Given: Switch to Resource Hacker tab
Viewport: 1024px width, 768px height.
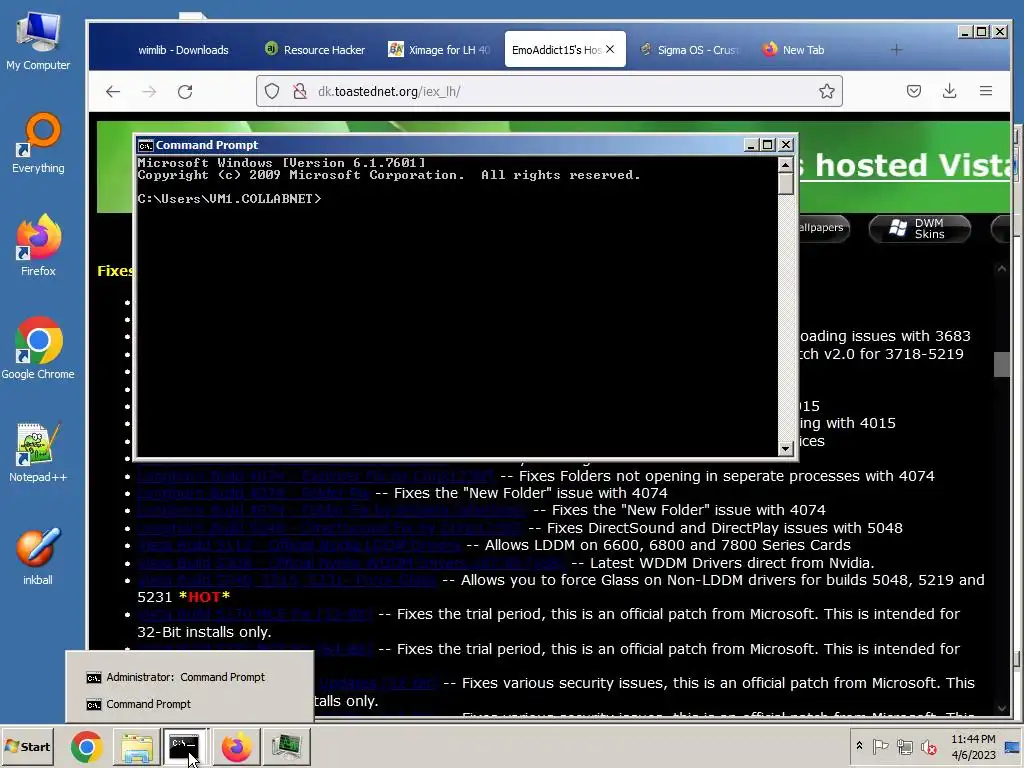Looking at the screenshot, I should click(315, 50).
